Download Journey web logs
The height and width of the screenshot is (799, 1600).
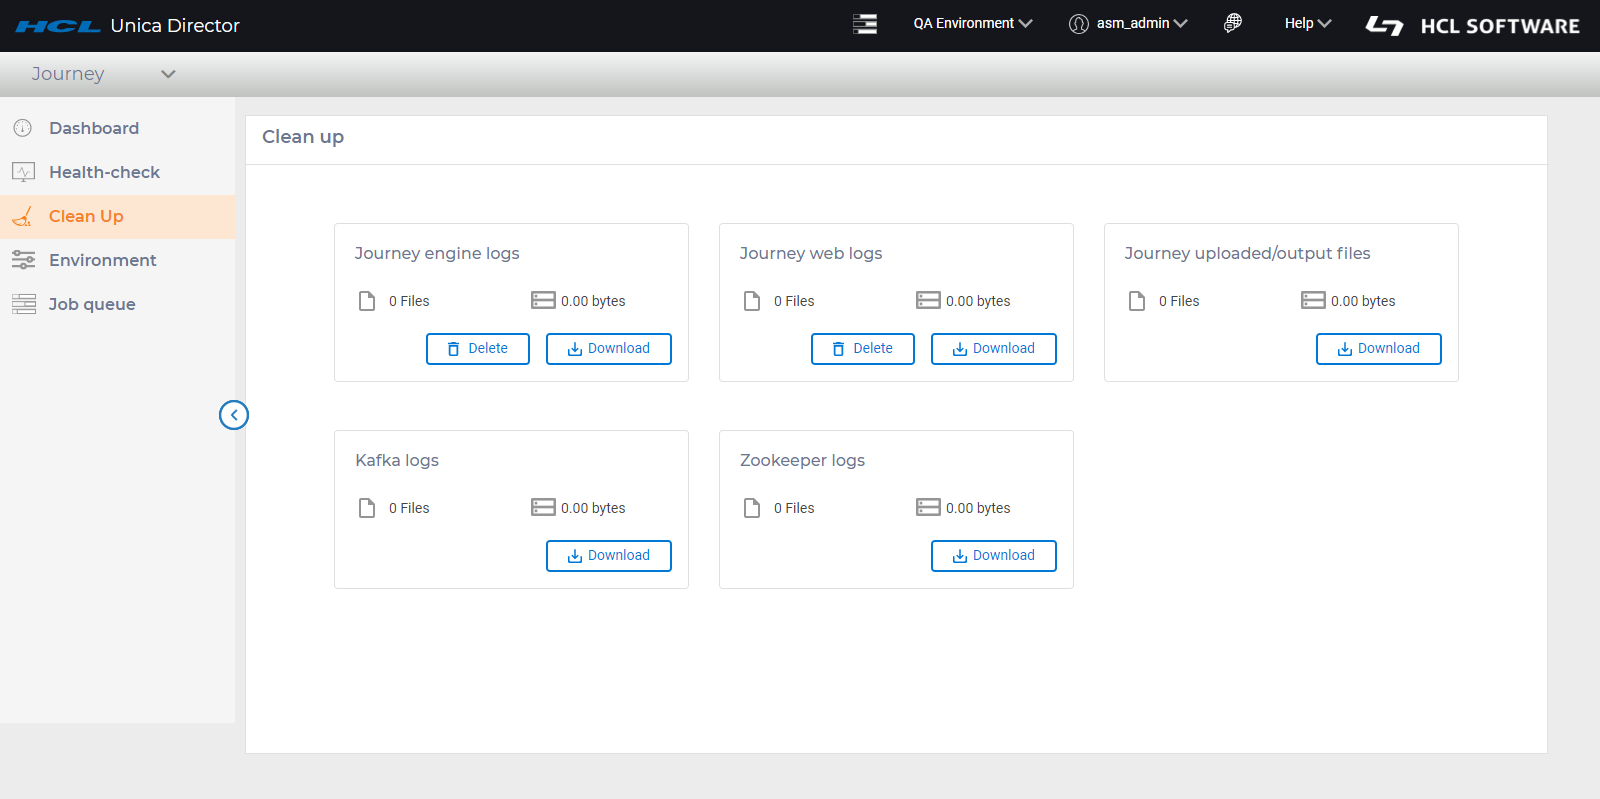click(x=993, y=349)
